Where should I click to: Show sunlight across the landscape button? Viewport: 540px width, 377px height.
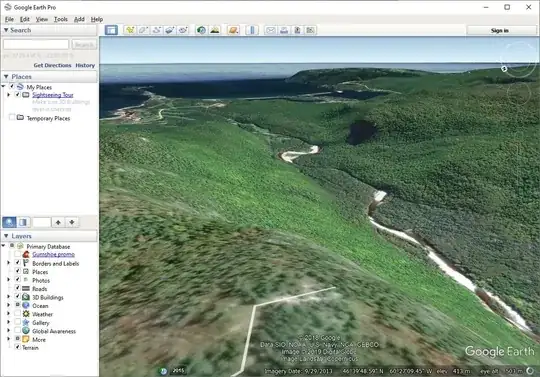click(215, 30)
